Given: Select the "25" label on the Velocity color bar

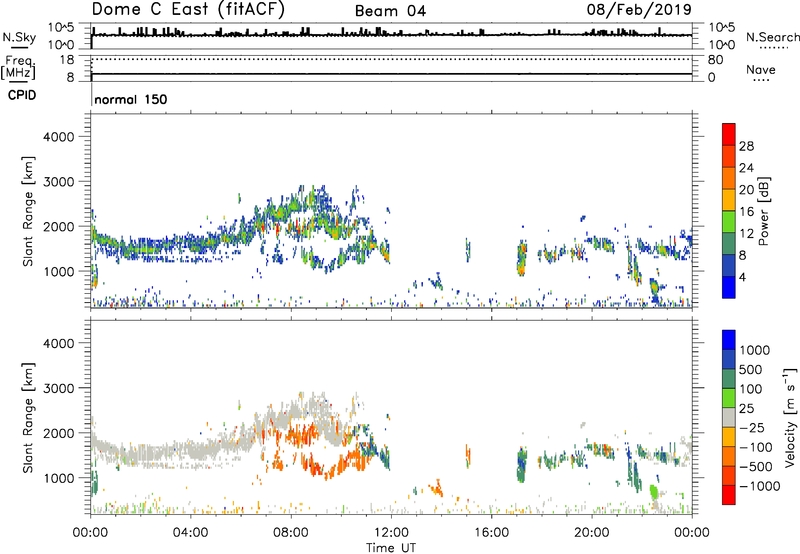Looking at the screenshot, I should pos(747,409).
